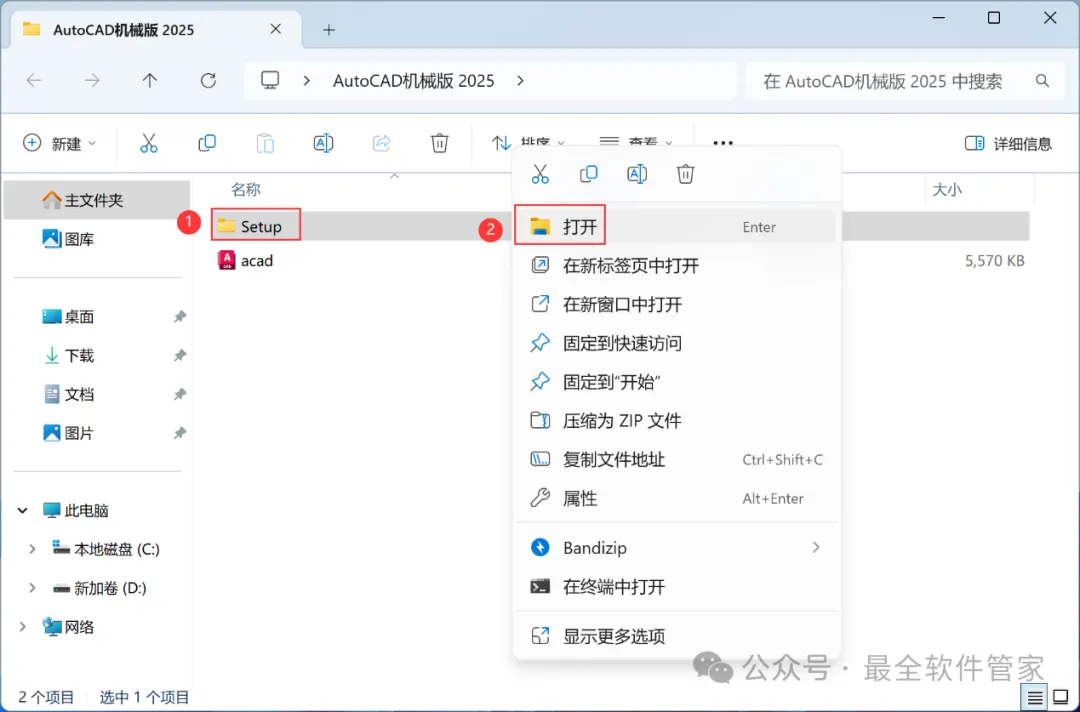Viewport: 1080px width, 712px height.
Task: Click the search magnifier icon
Action: (1042, 81)
